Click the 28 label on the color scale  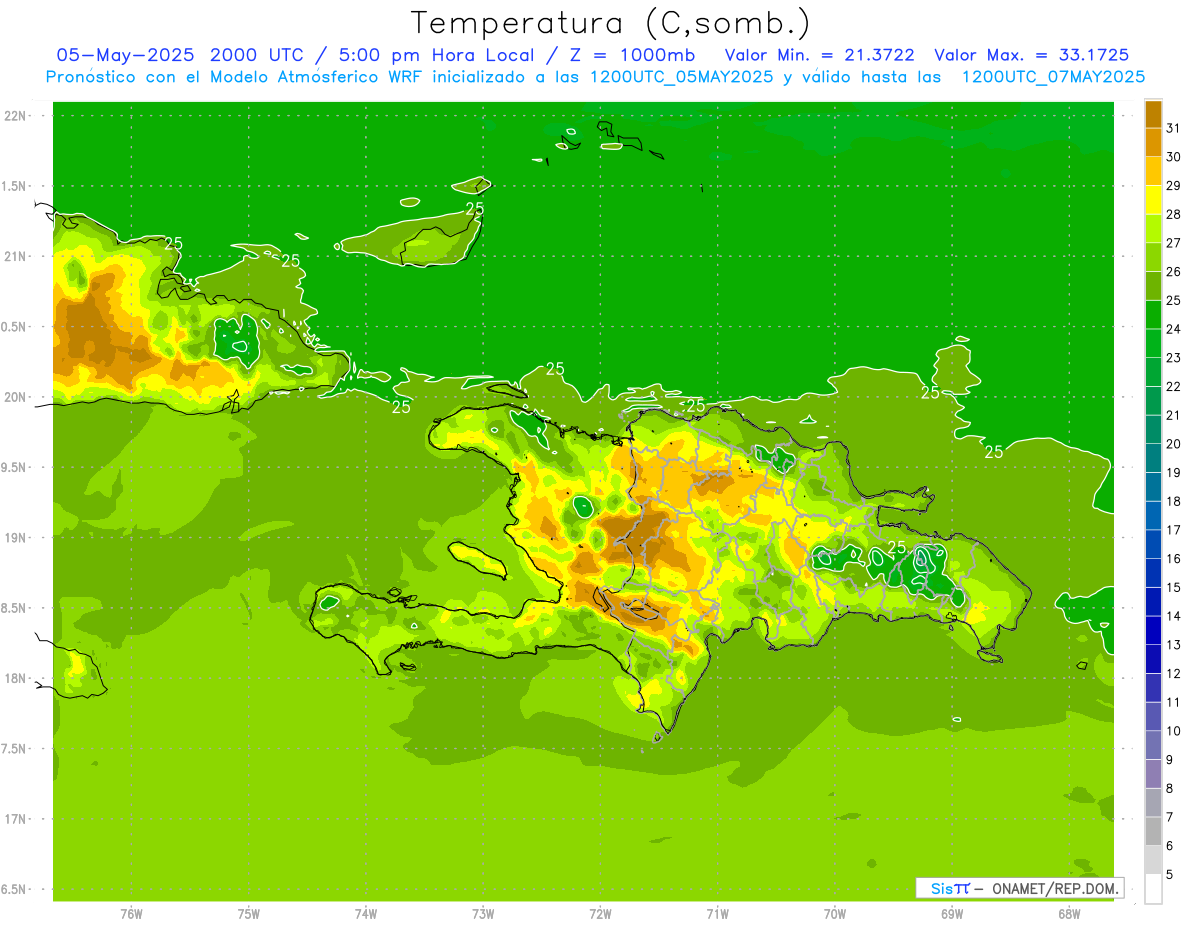pyautogui.click(x=1174, y=214)
